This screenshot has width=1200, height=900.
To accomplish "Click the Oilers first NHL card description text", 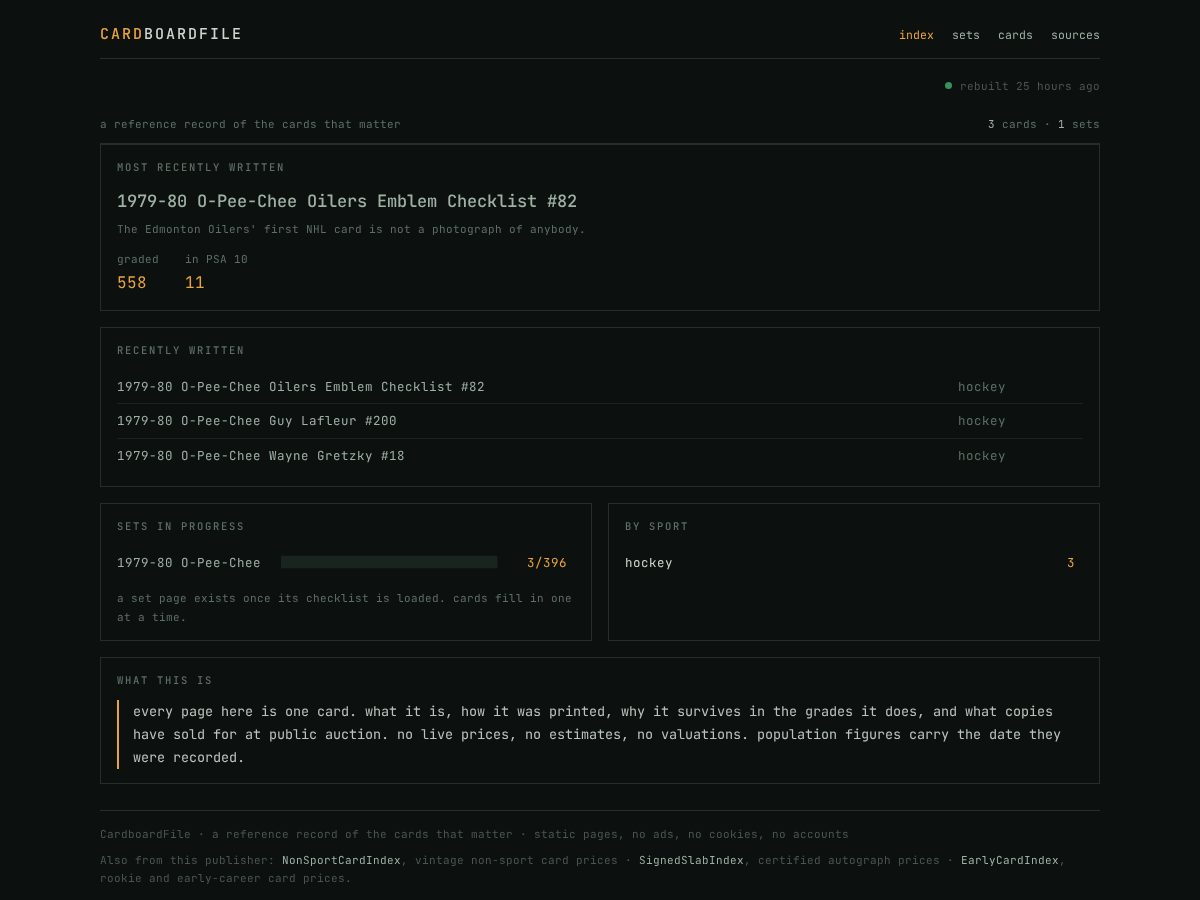I will 351,229.
